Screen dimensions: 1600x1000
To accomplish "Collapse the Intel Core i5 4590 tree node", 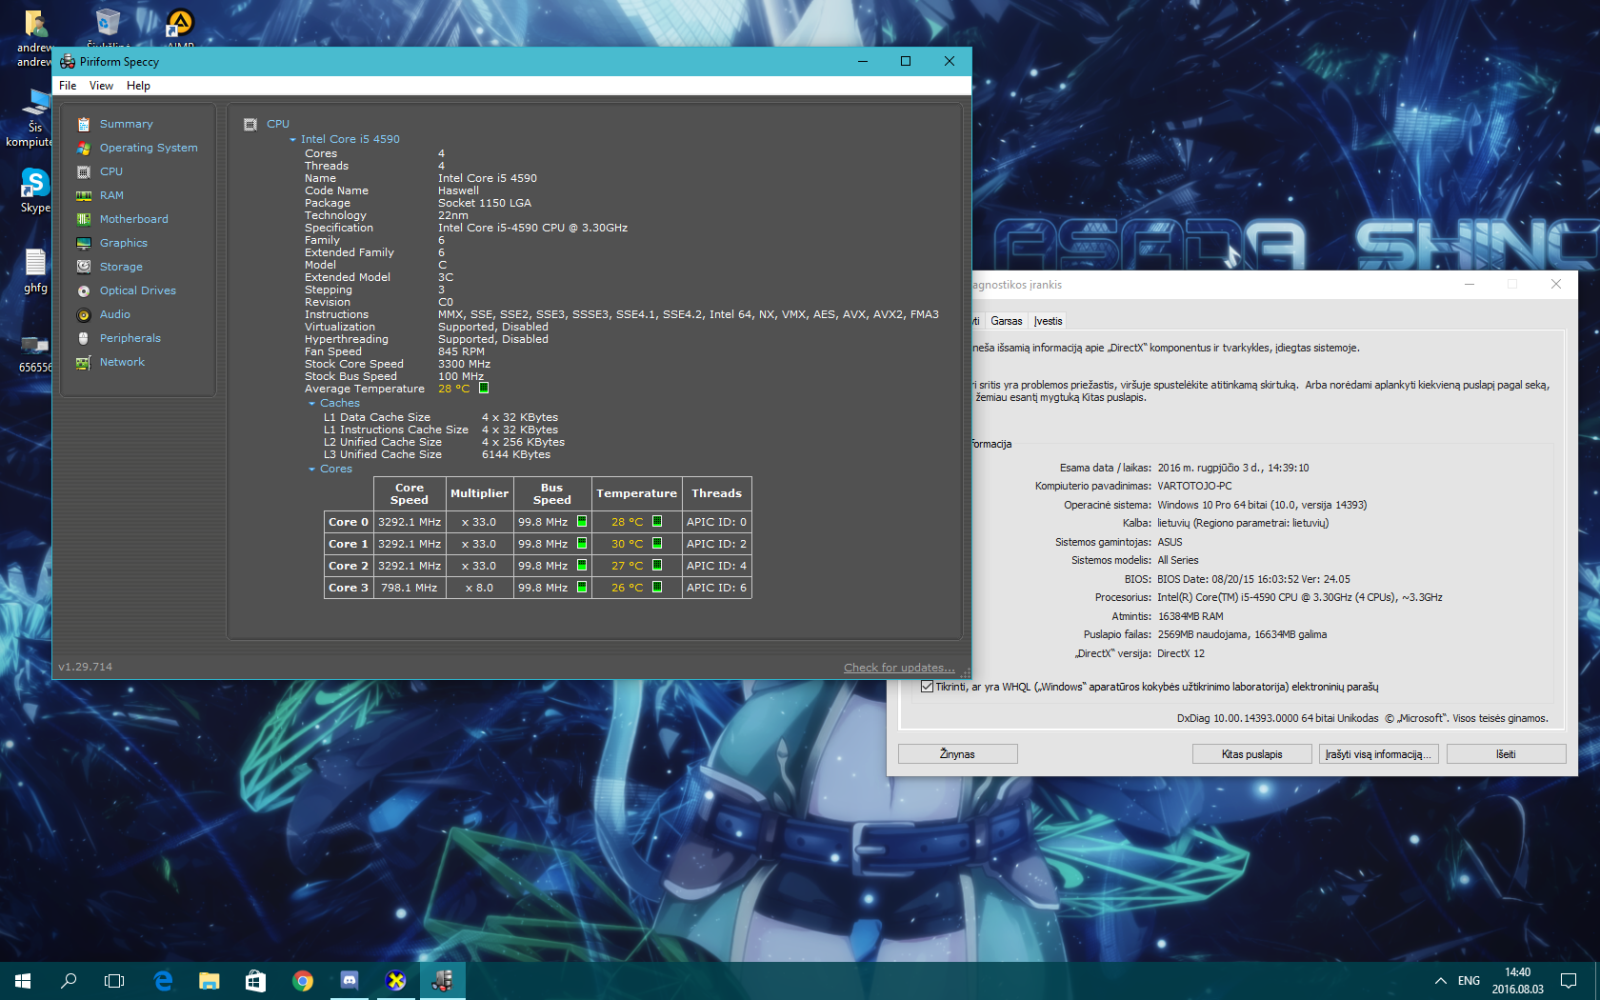I will pyautogui.click(x=293, y=140).
